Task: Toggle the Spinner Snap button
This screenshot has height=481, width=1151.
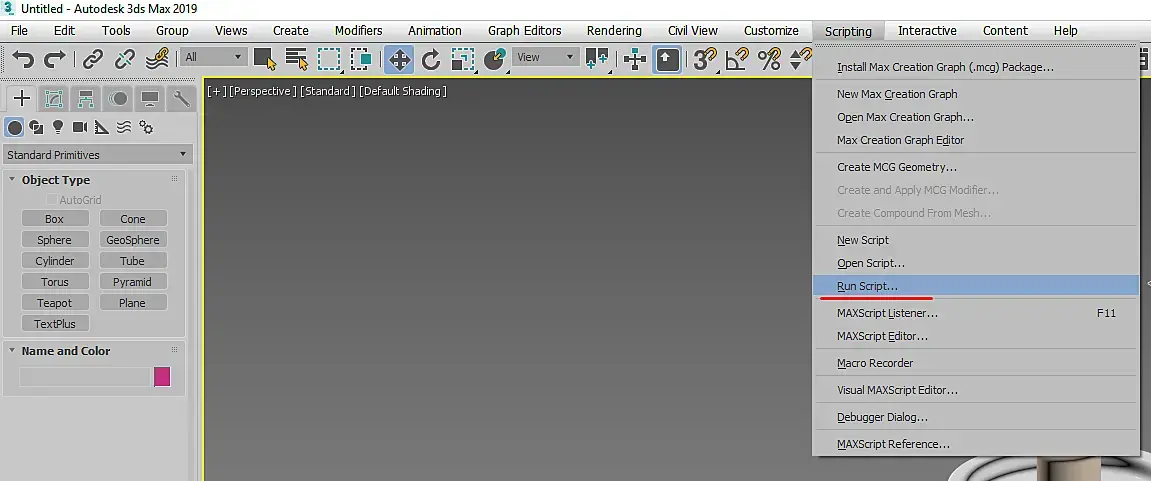Action: coord(800,59)
